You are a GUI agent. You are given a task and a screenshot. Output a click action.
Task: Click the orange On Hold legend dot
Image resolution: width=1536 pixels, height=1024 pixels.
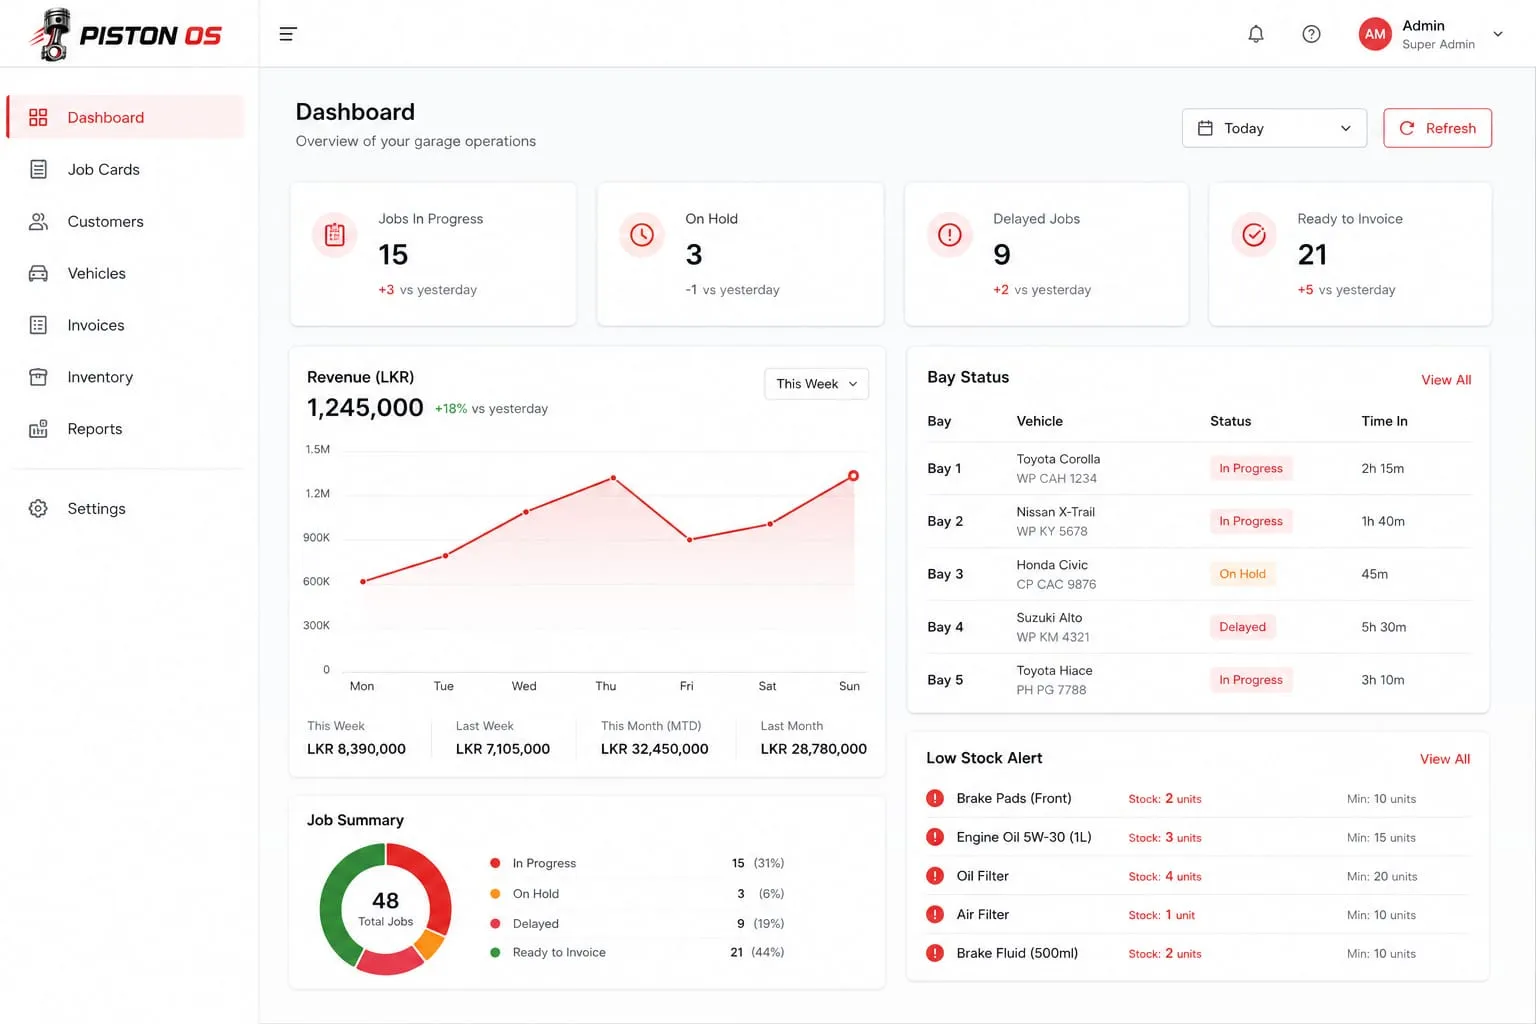tap(495, 894)
